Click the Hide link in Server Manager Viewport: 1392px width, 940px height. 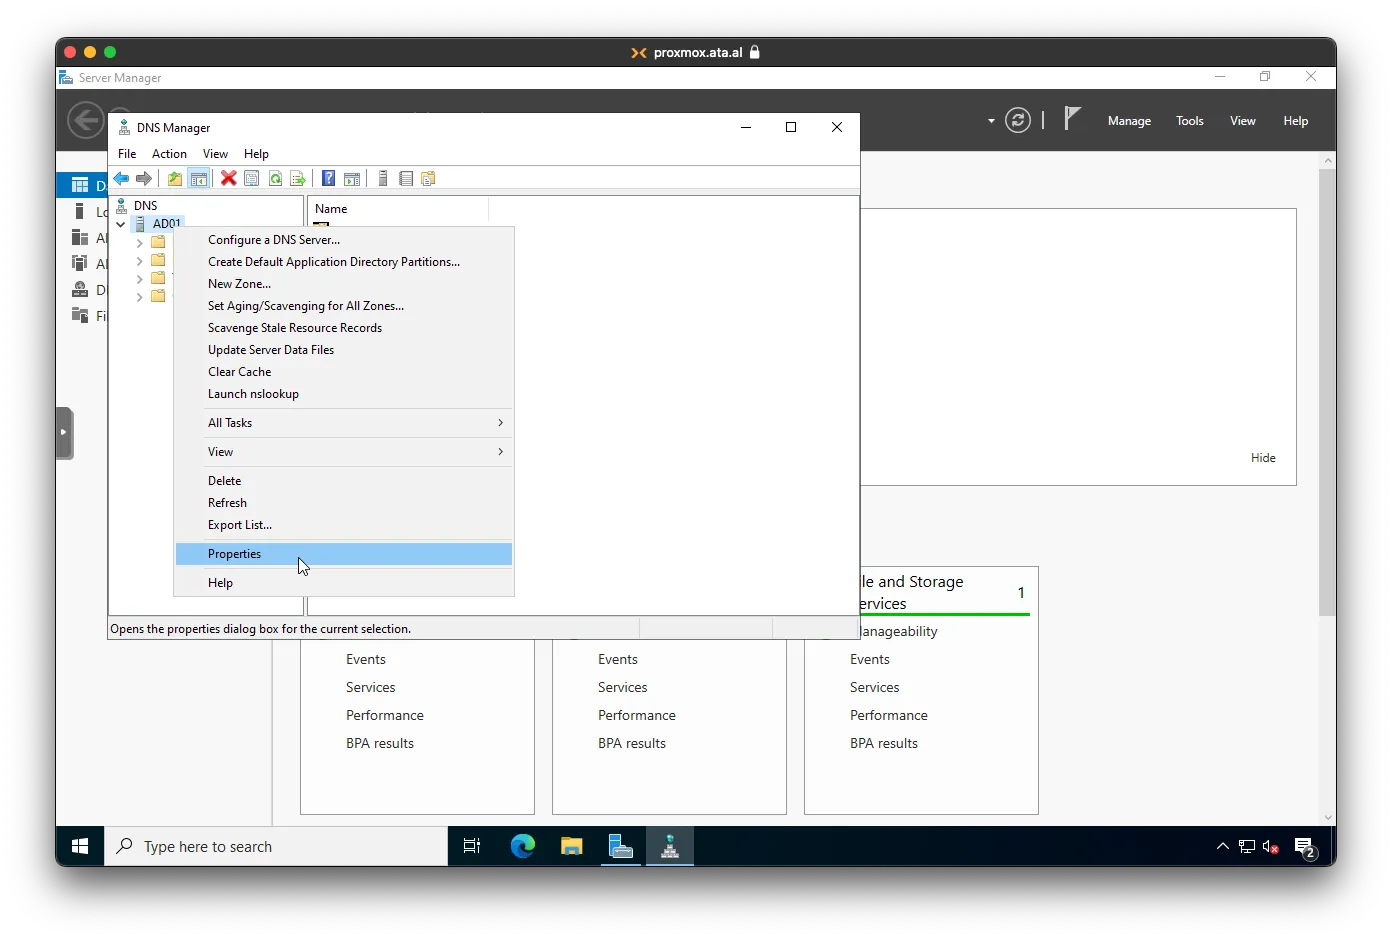(1263, 458)
